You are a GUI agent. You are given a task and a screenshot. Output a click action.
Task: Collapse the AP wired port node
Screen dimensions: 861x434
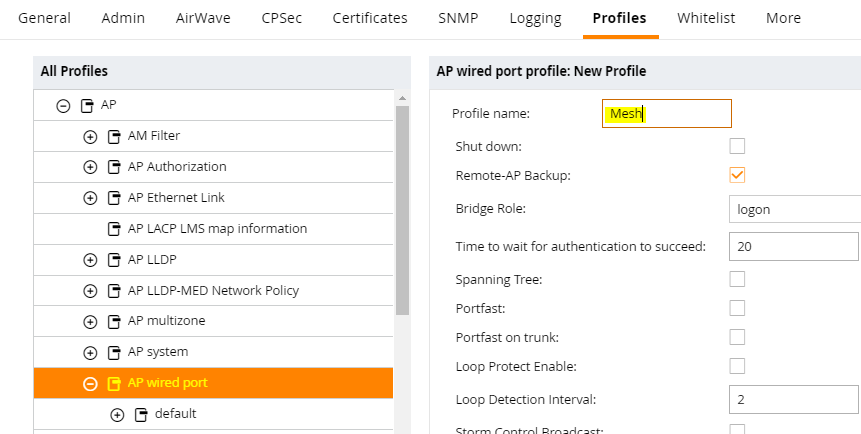[x=90, y=383]
